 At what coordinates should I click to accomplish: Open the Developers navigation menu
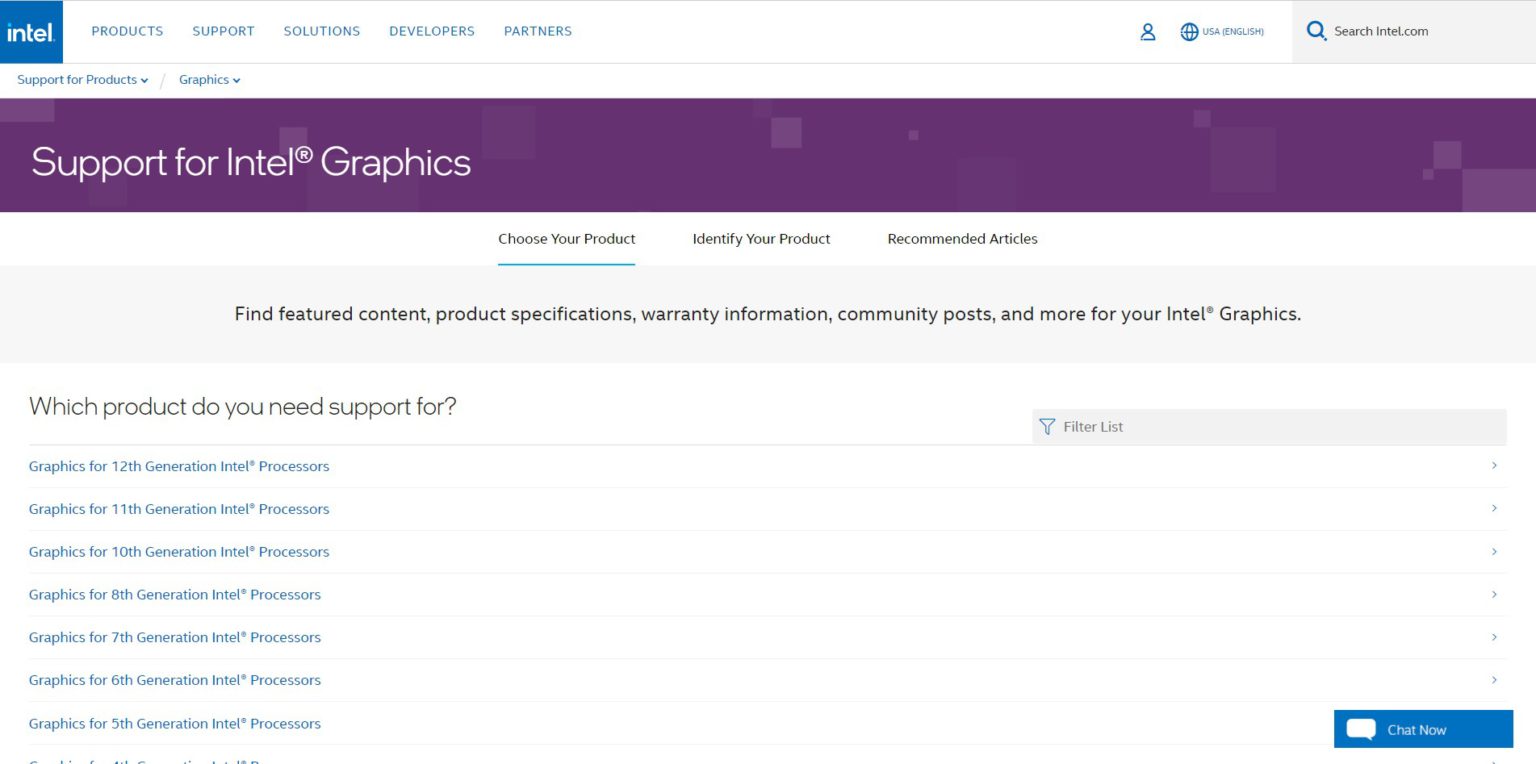431,31
